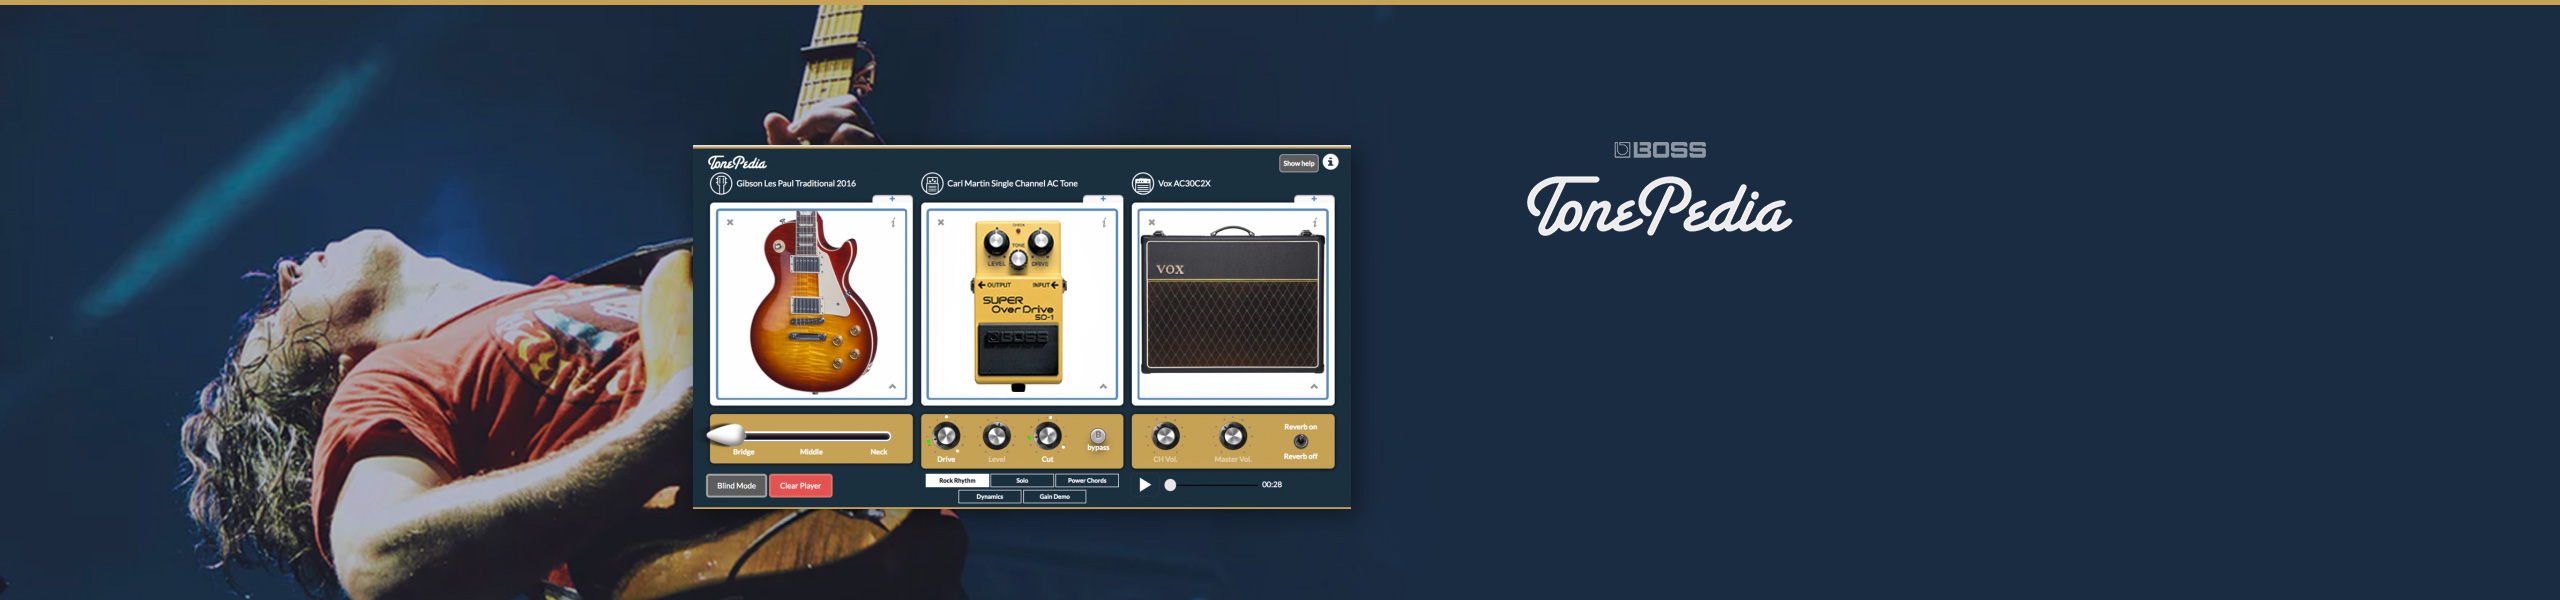Select the Gain Demo sample tab
Viewport: 2560px width, 600px height.
click(1054, 497)
